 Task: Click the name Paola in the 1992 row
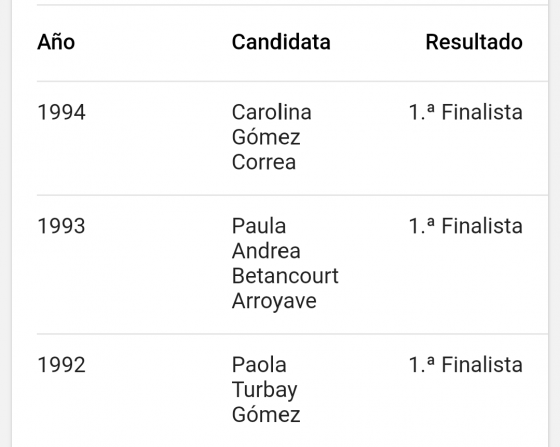(x=259, y=365)
